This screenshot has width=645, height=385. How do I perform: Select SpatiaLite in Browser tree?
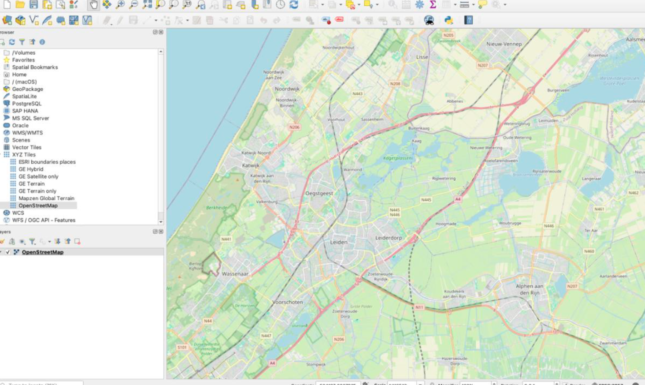point(24,96)
